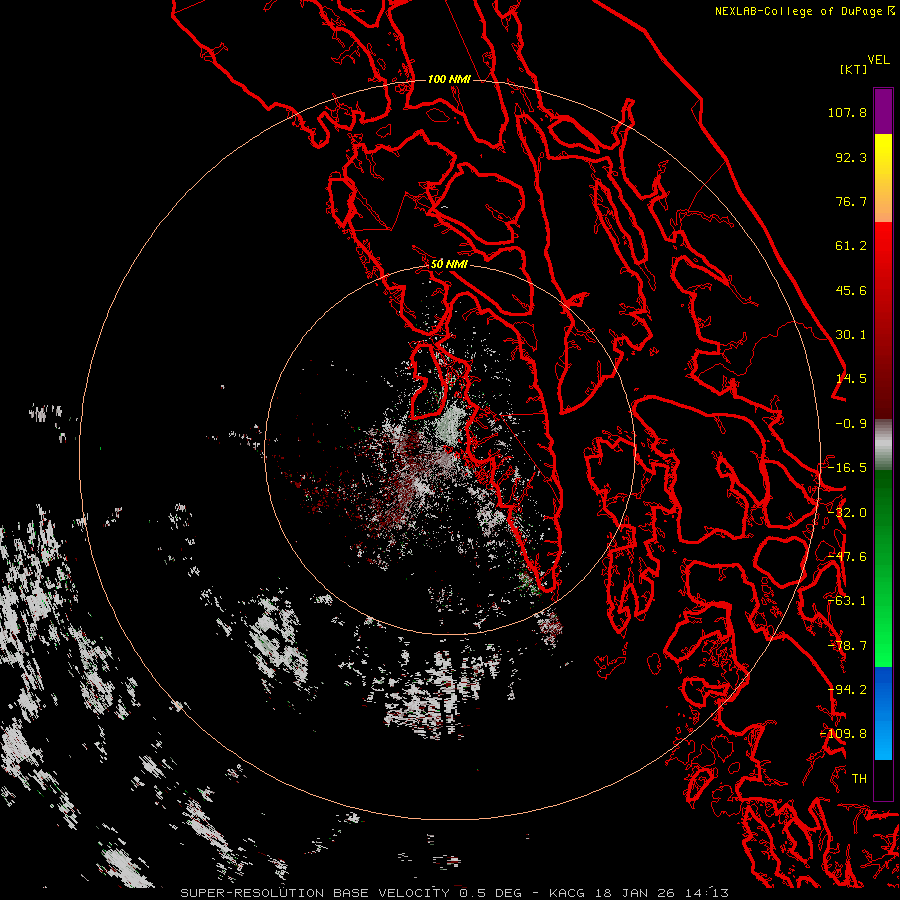Click the [KT] units label
900x900 pixels.
click(854, 69)
